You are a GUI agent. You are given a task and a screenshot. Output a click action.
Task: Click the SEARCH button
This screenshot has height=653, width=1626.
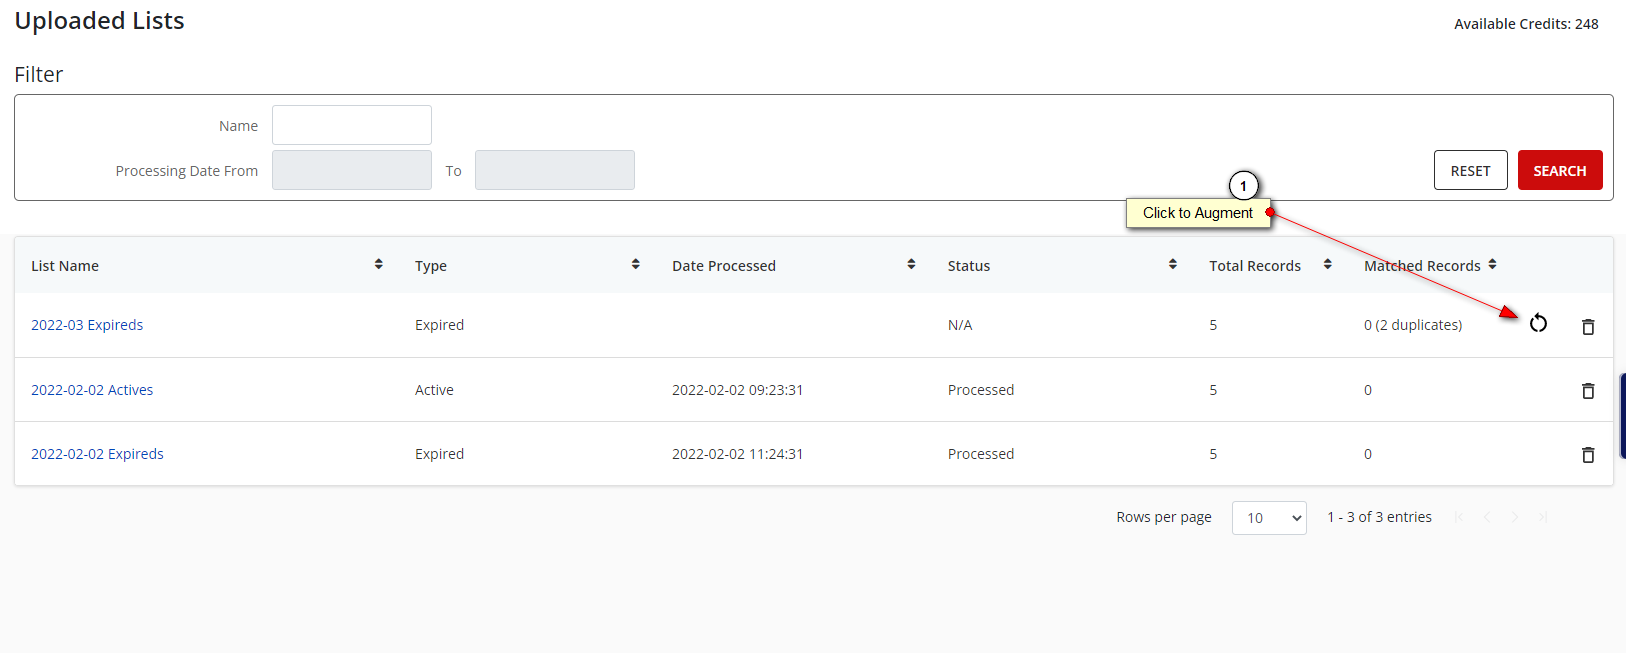(1560, 170)
